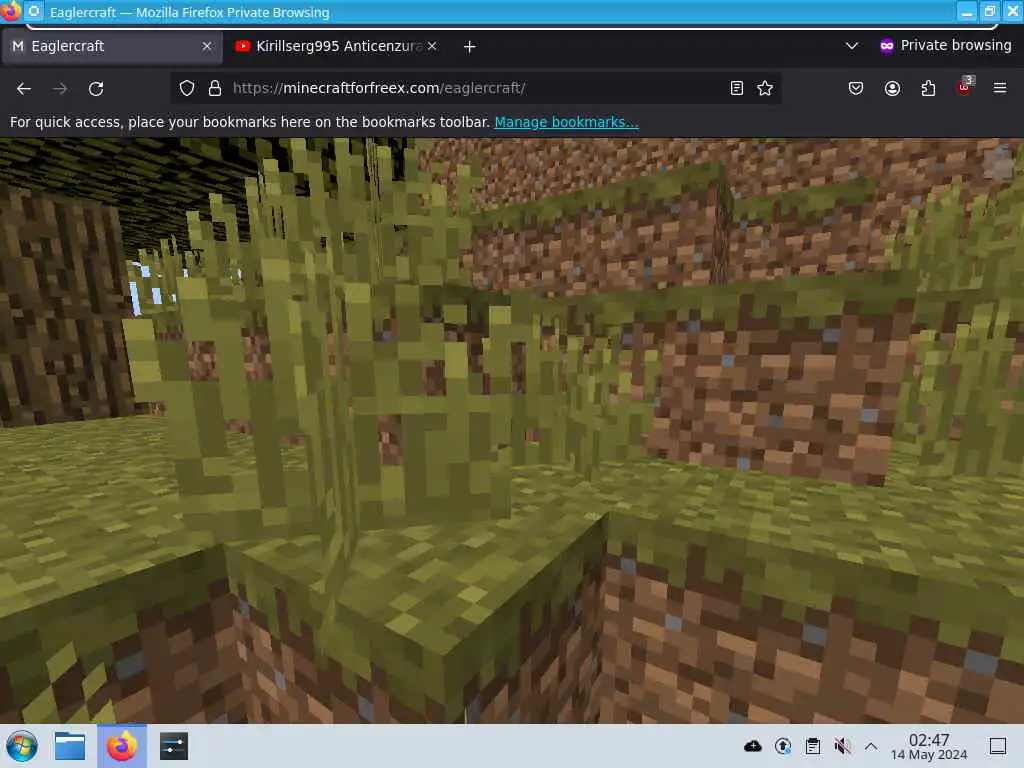Viewport: 1024px width, 768px height.
Task: Toggle reader view in the address bar
Action: [x=737, y=88]
